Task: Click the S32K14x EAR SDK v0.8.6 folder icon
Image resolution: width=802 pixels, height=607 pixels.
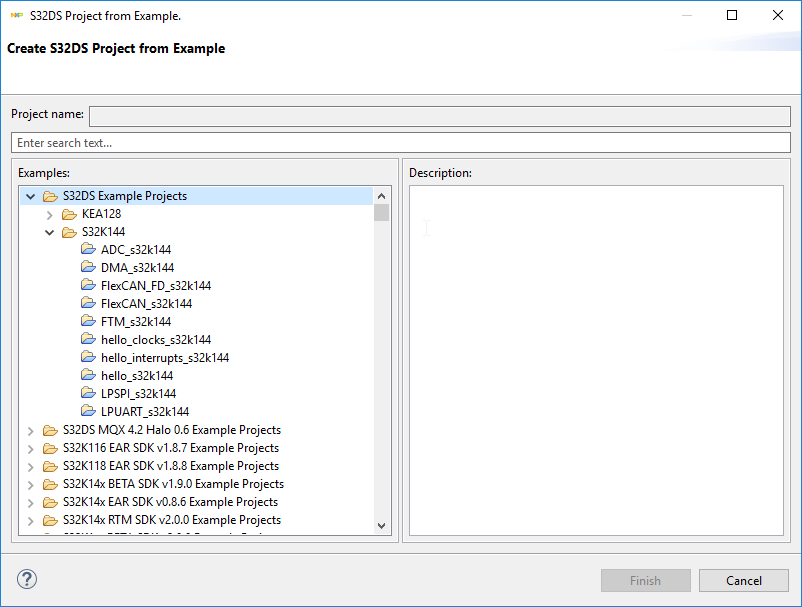Action: [x=50, y=502]
